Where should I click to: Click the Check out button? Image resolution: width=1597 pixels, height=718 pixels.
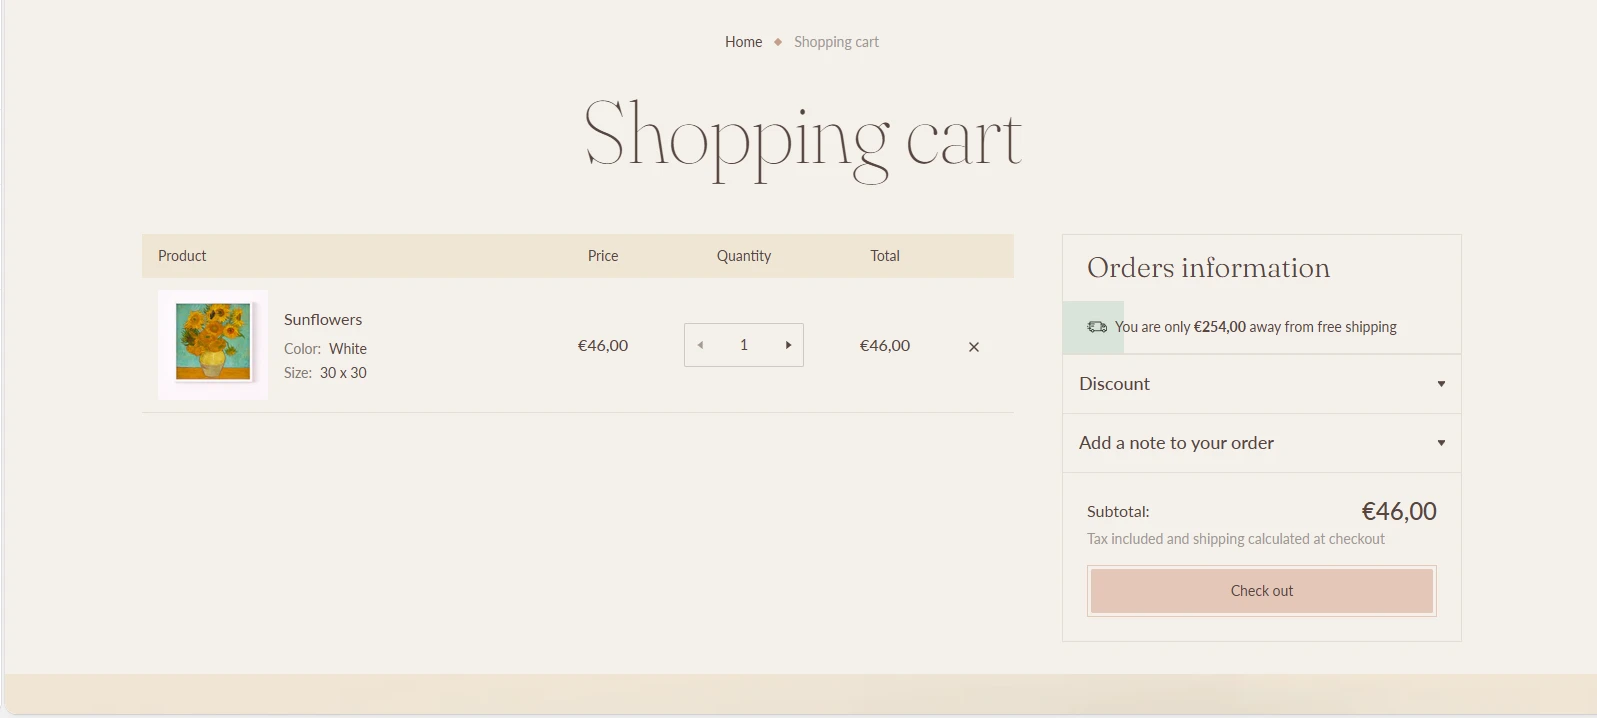[1262, 591]
